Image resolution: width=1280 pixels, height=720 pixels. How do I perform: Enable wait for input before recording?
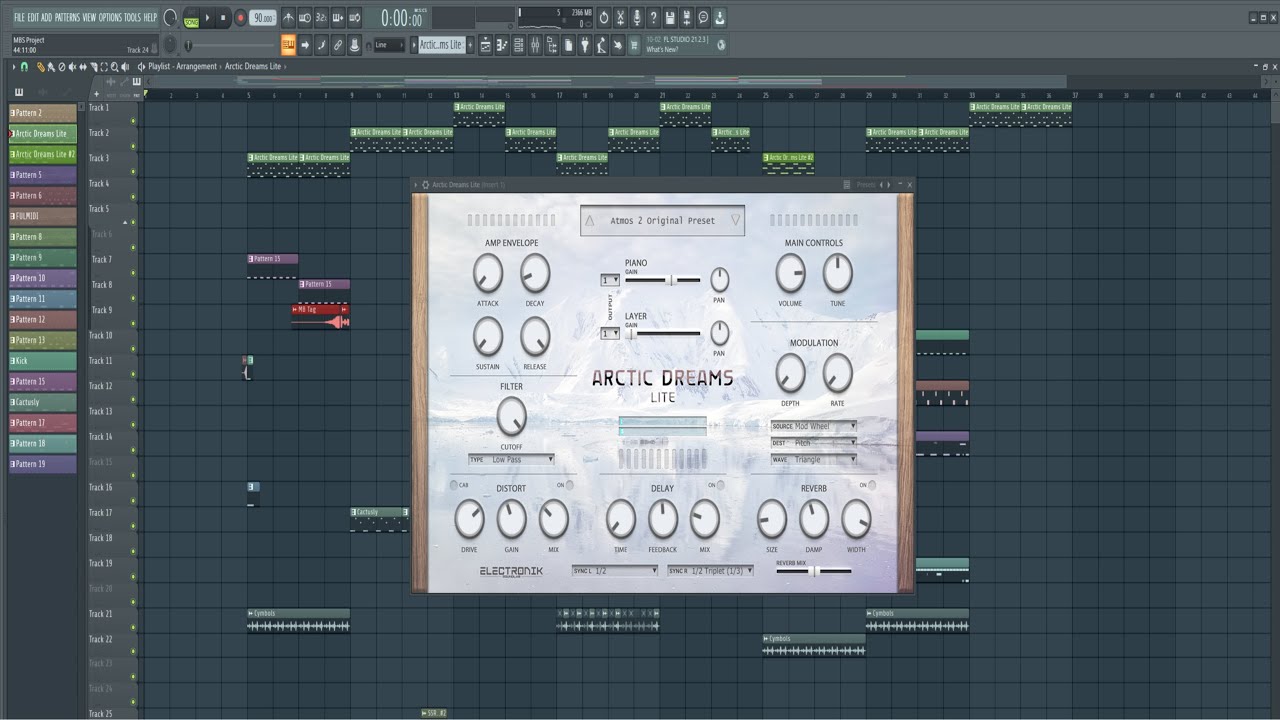pyautogui.click(x=305, y=17)
